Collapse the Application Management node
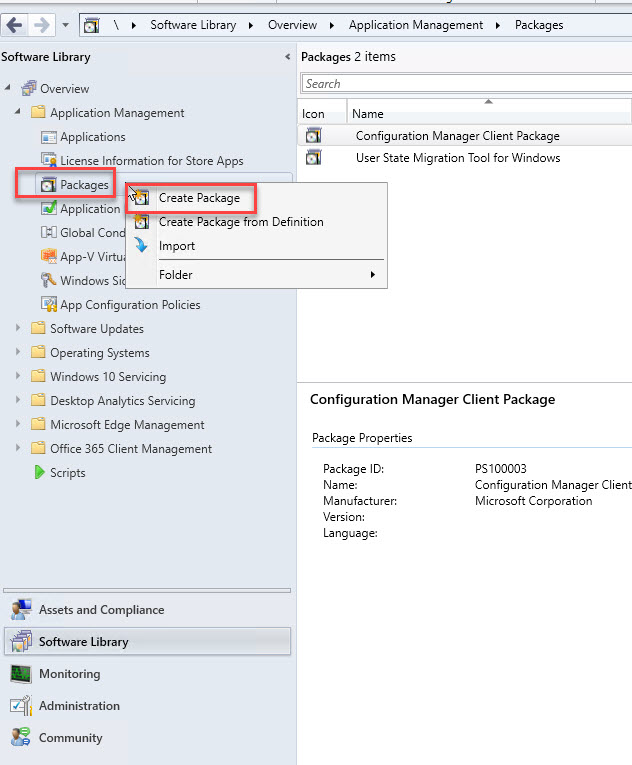This screenshot has height=765, width=632. (x=18, y=113)
